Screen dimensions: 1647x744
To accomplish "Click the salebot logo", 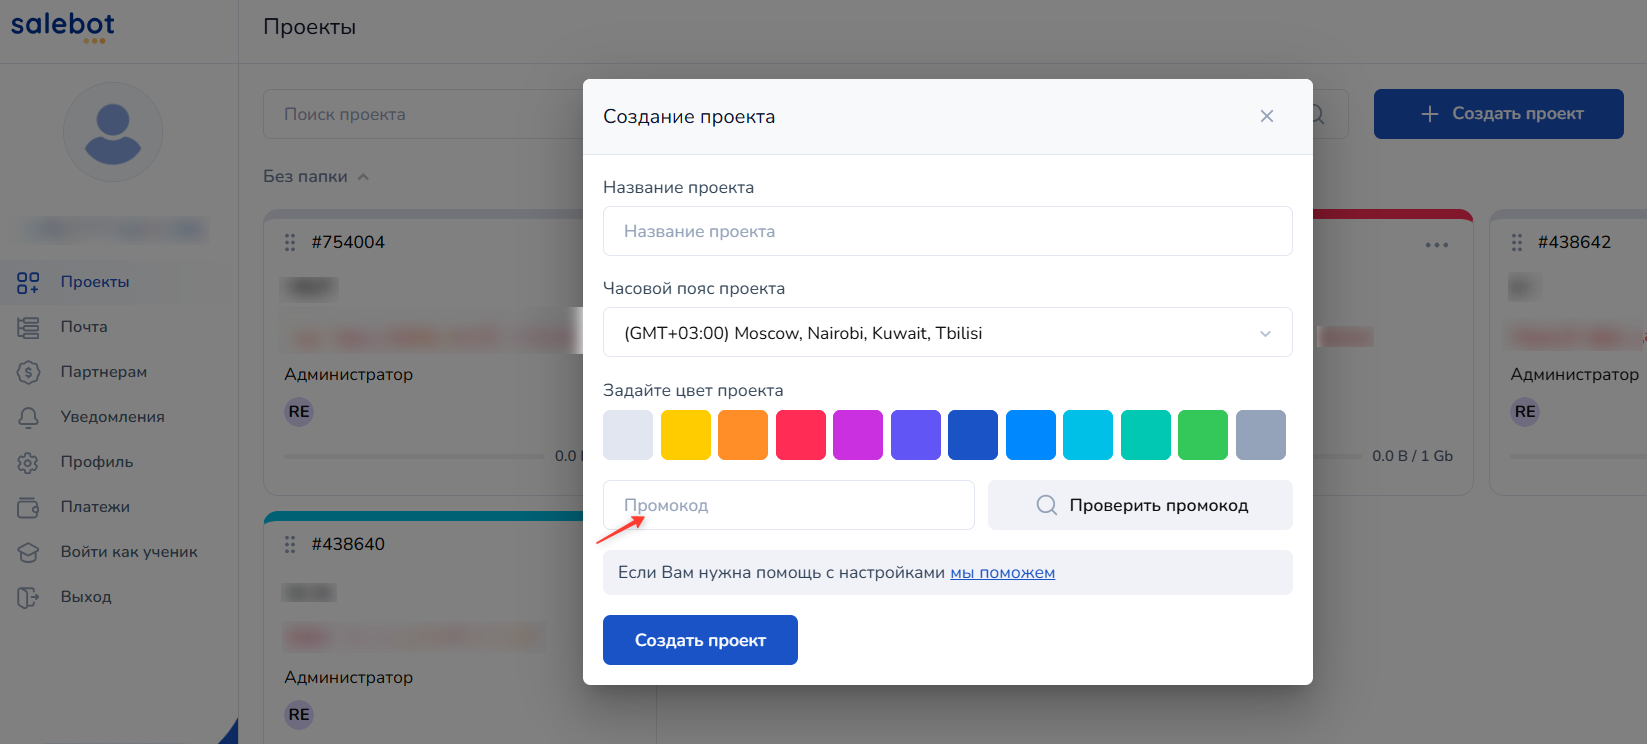I will [63, 26].
